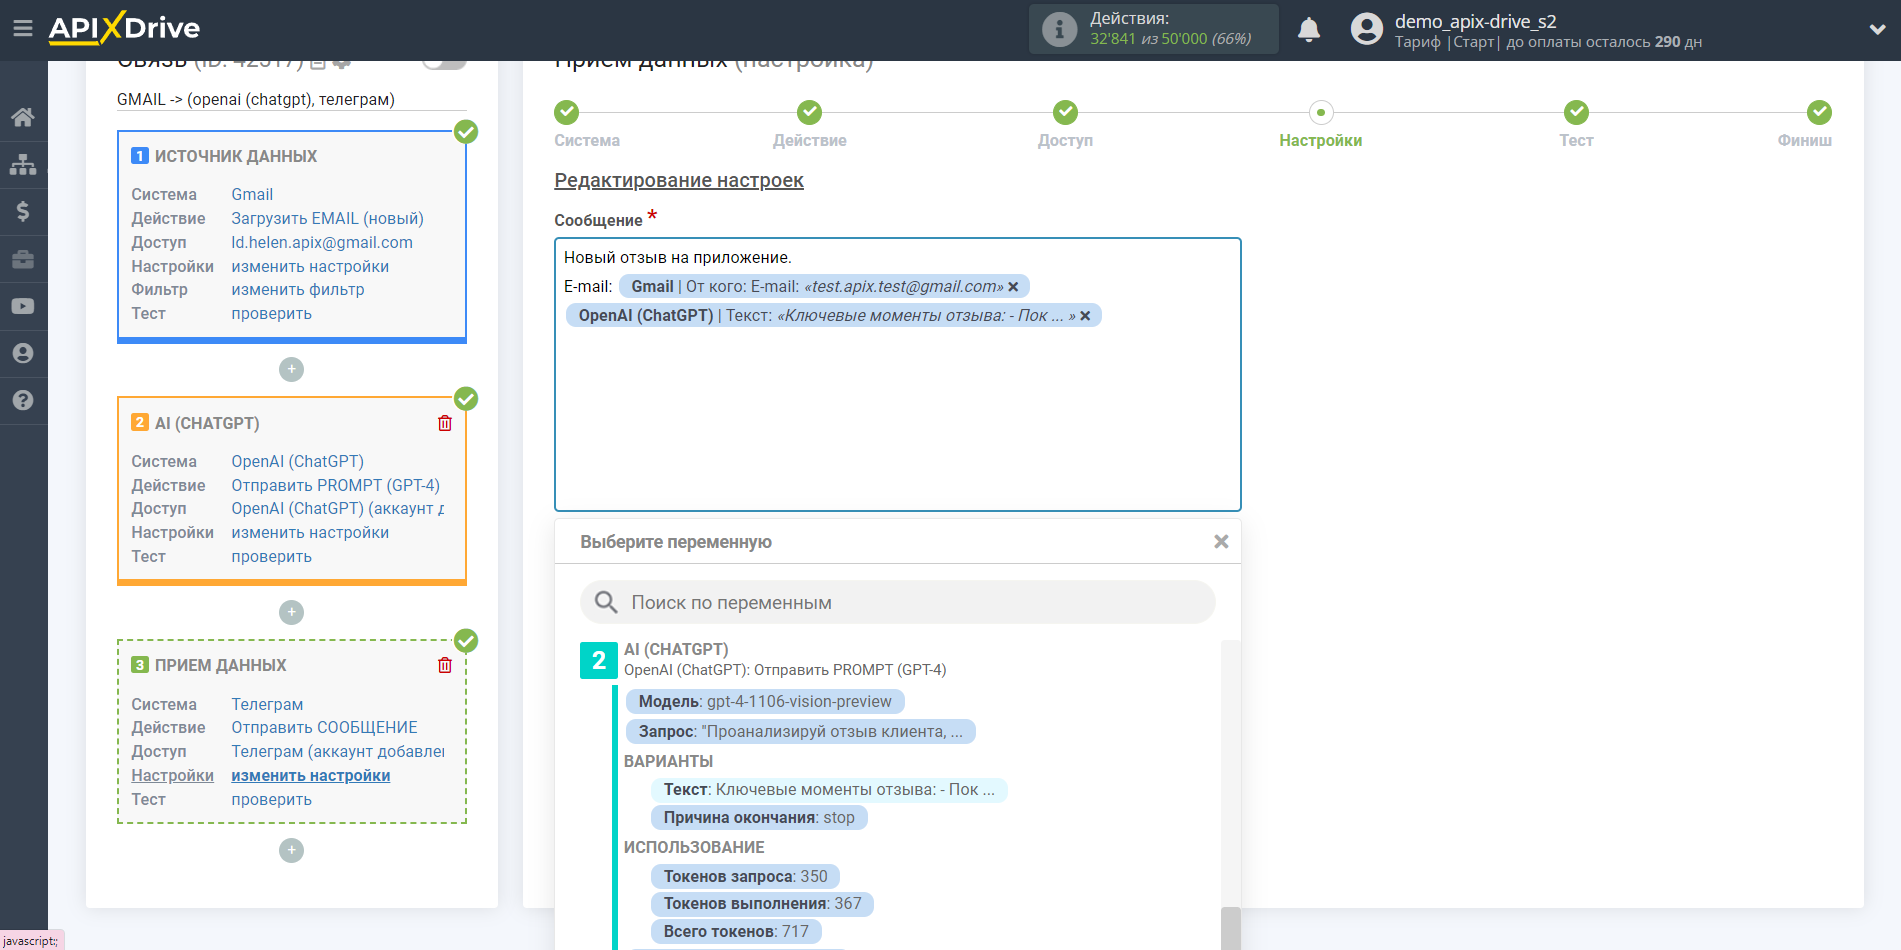Image resolution: width=1901 pixels, height=950 pixels.
Task: Open Телеграм account access link
Action: [337, 752]
